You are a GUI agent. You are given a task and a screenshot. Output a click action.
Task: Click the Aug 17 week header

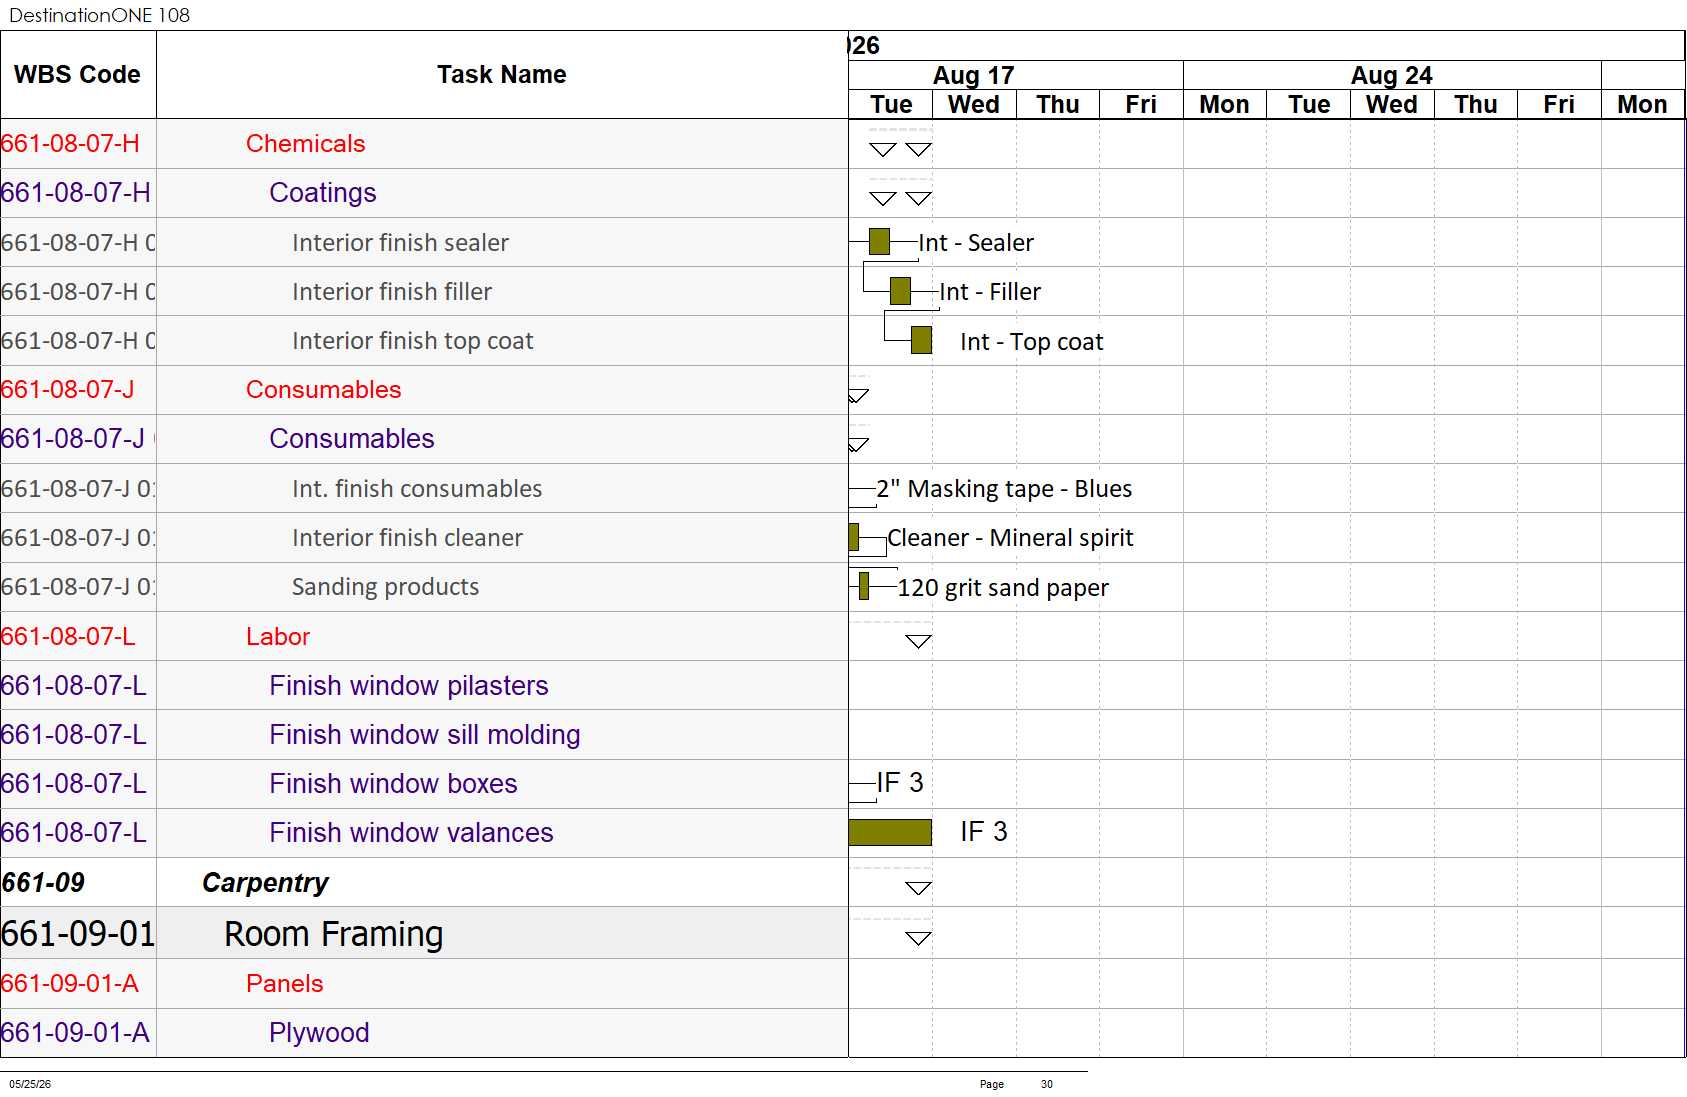tap(973, 75)
